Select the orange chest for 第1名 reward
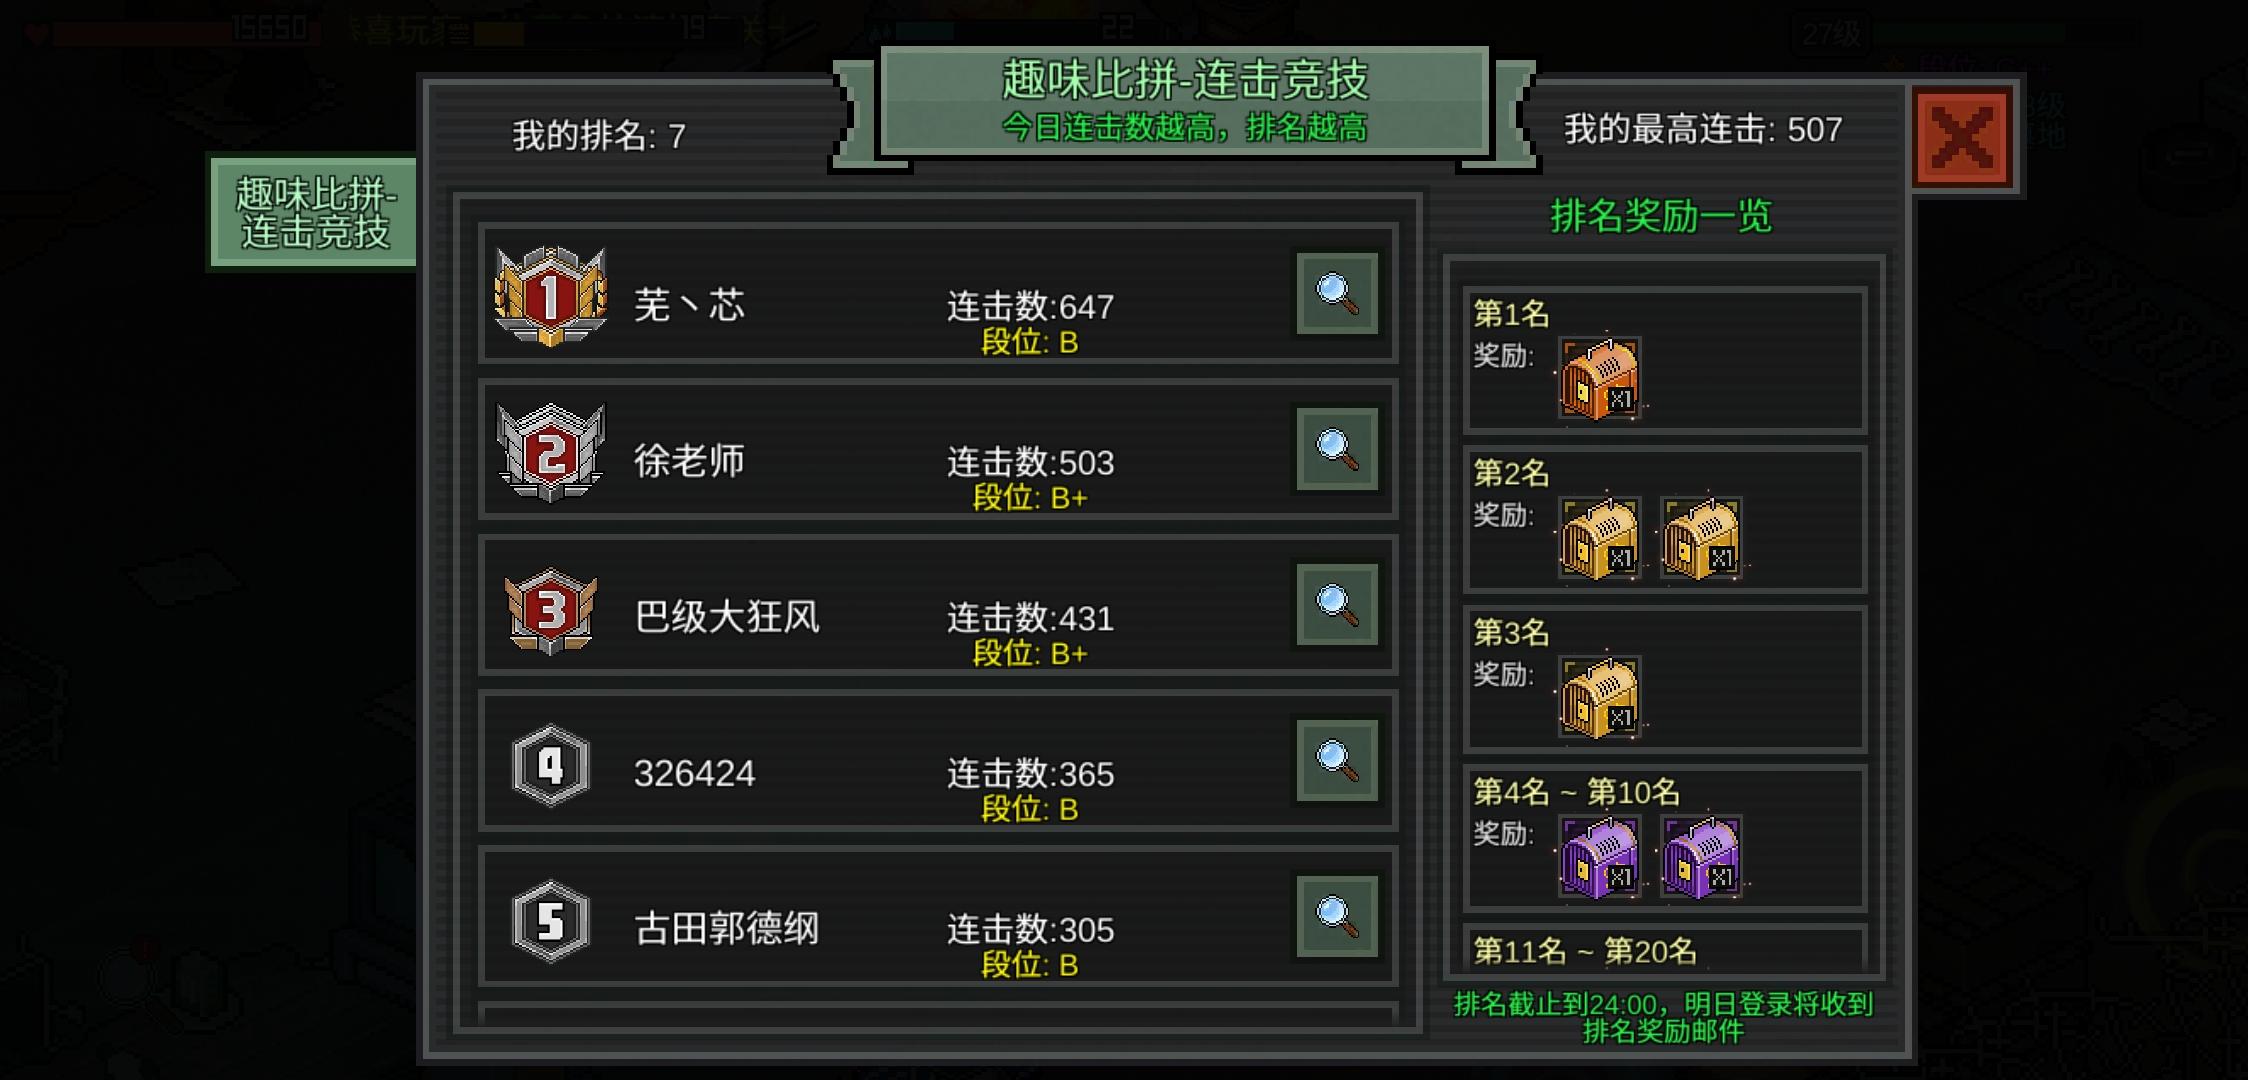Viewport: 2248px width, 1080px height. [x=1600, y=378]
